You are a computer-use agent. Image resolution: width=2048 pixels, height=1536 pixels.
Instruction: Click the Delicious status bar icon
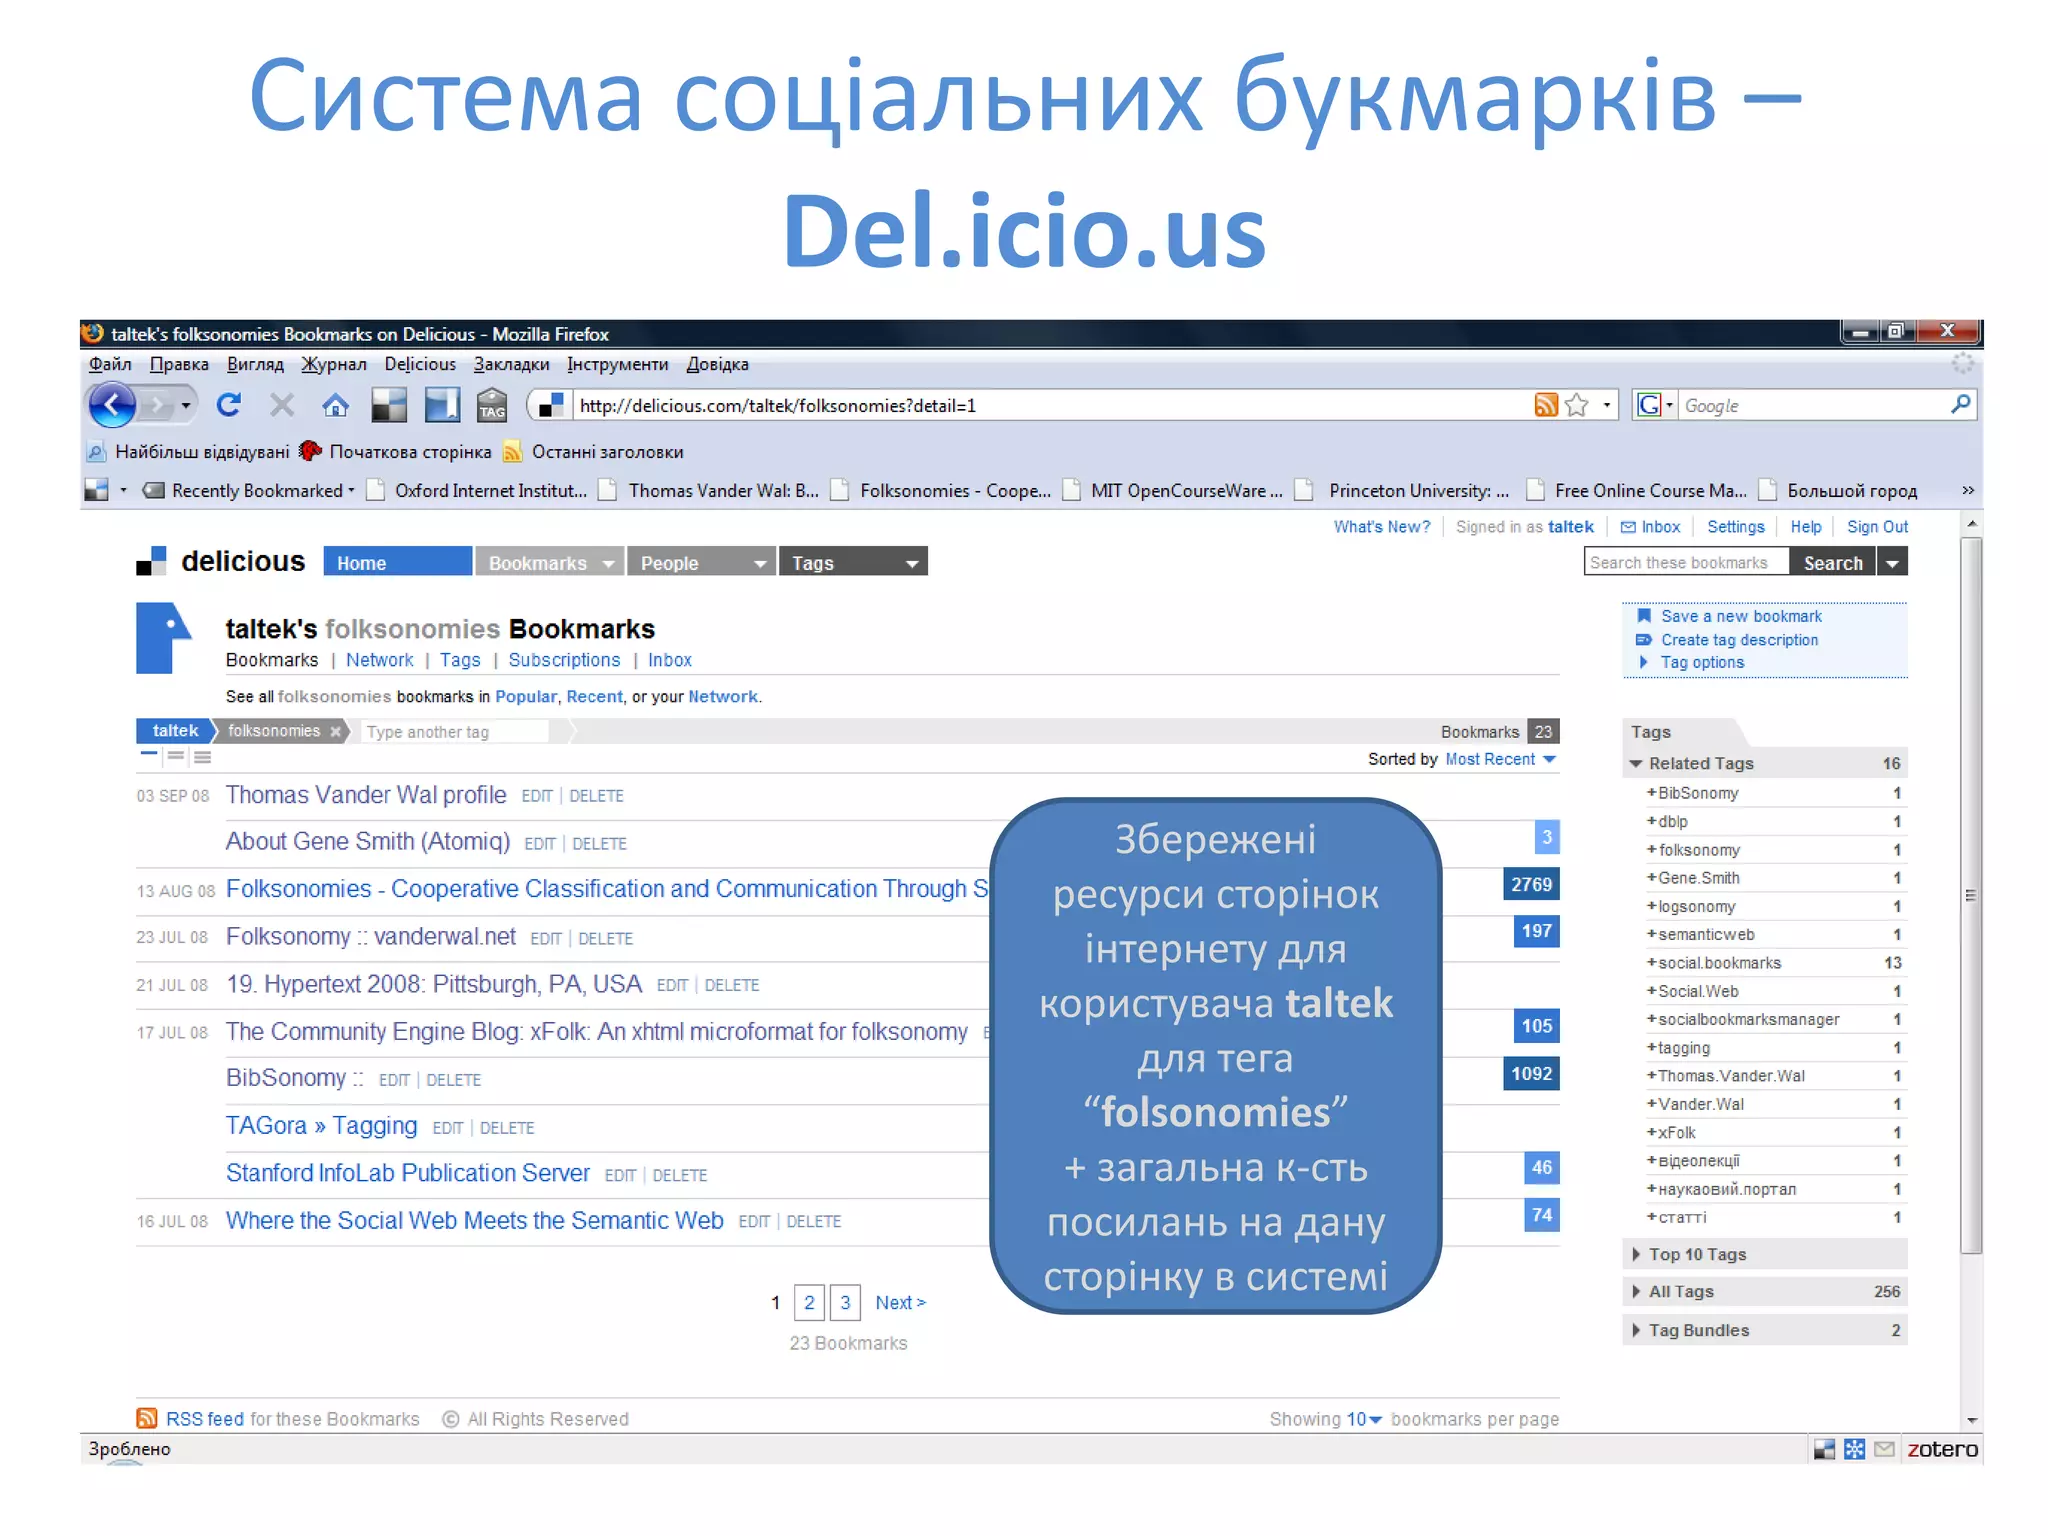tap(1824, 1449)
